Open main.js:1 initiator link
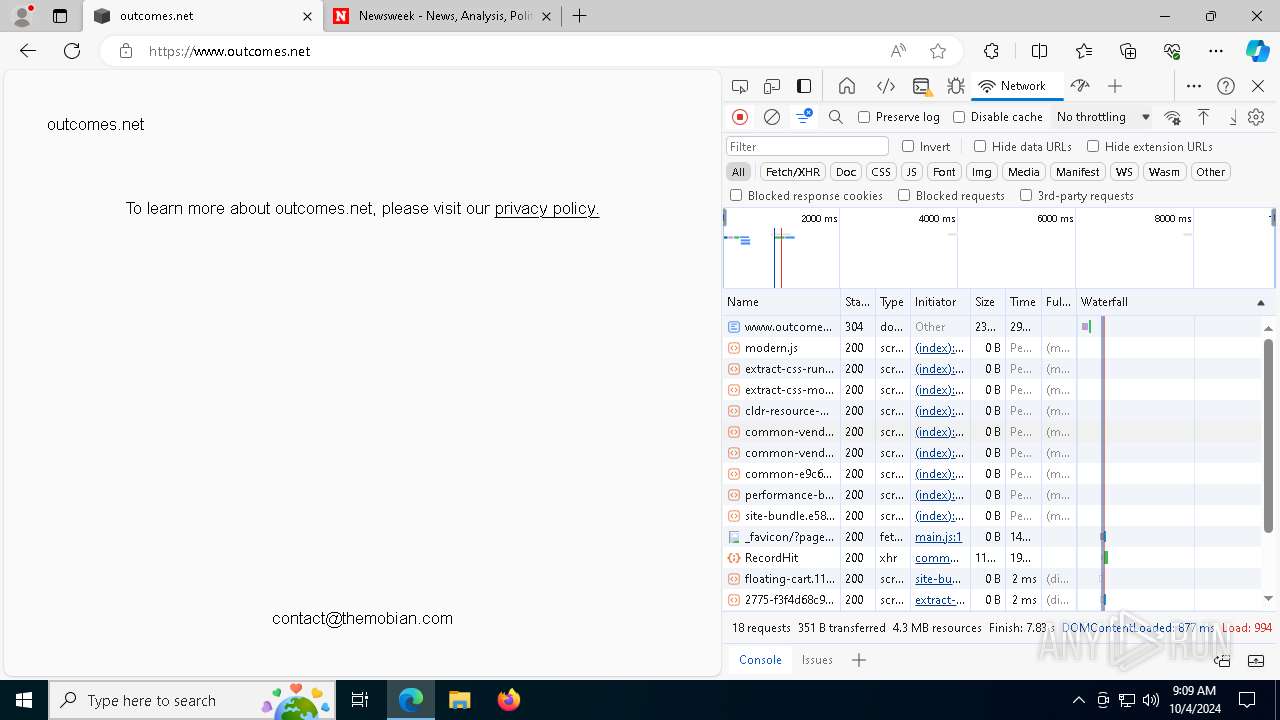Screen dimensions: 1280x720 pos(938,537)
